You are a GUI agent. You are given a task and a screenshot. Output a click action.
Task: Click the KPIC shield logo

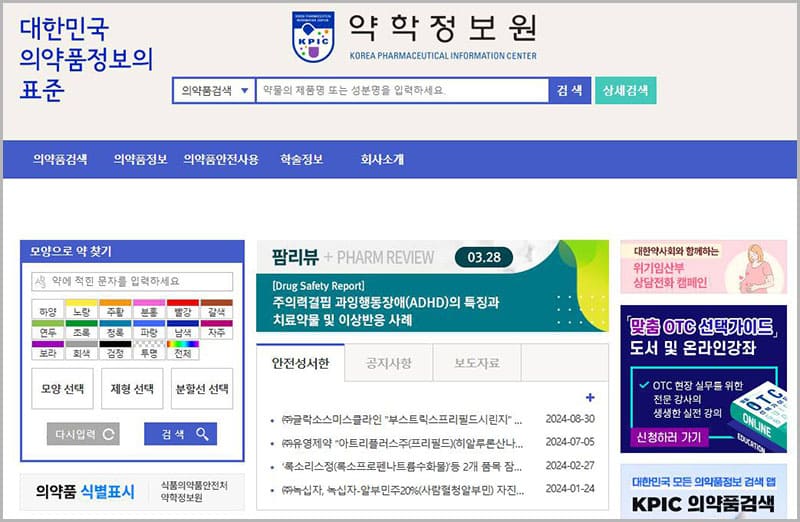313,37
